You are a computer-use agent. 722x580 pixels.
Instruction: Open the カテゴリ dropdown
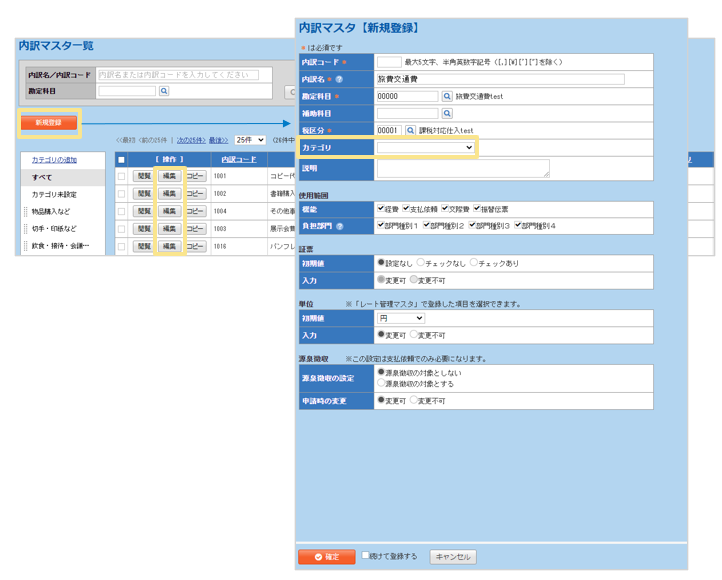coord(426,148)
